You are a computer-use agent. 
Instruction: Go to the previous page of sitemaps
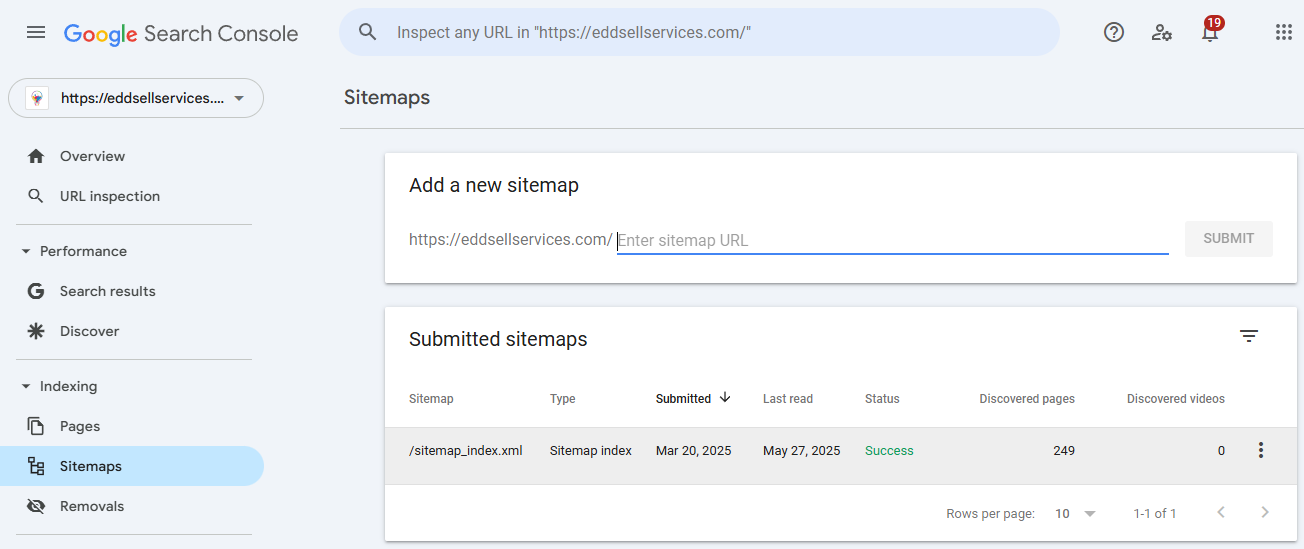click(x=1221, y=512)
